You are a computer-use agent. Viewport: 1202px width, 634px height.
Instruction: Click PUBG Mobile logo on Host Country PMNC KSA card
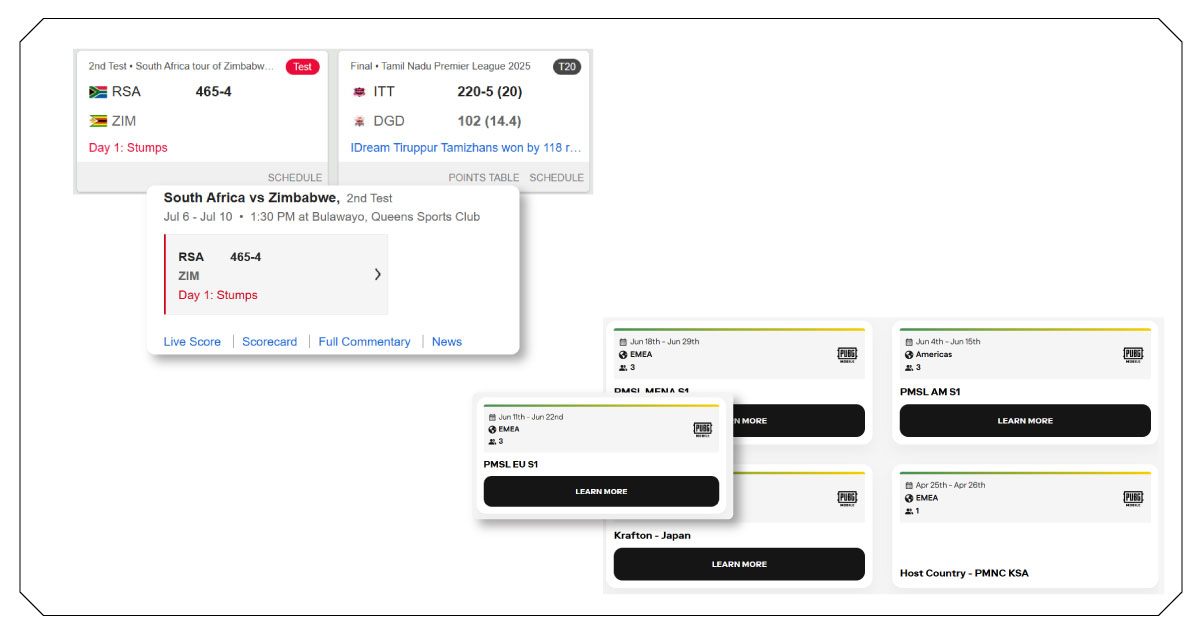point(1133,499)
